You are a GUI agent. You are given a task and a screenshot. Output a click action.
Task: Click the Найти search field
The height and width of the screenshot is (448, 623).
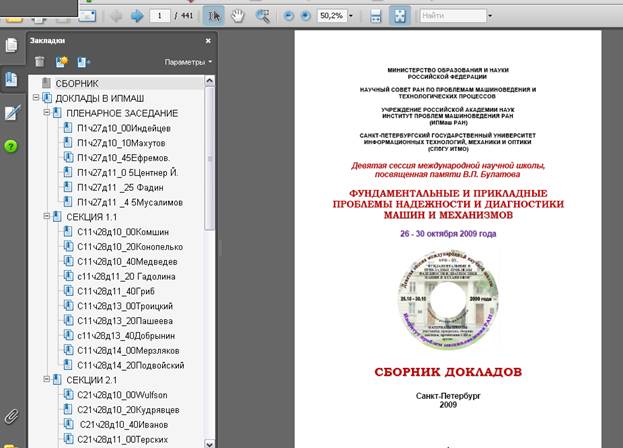click(x=453, y=16)
